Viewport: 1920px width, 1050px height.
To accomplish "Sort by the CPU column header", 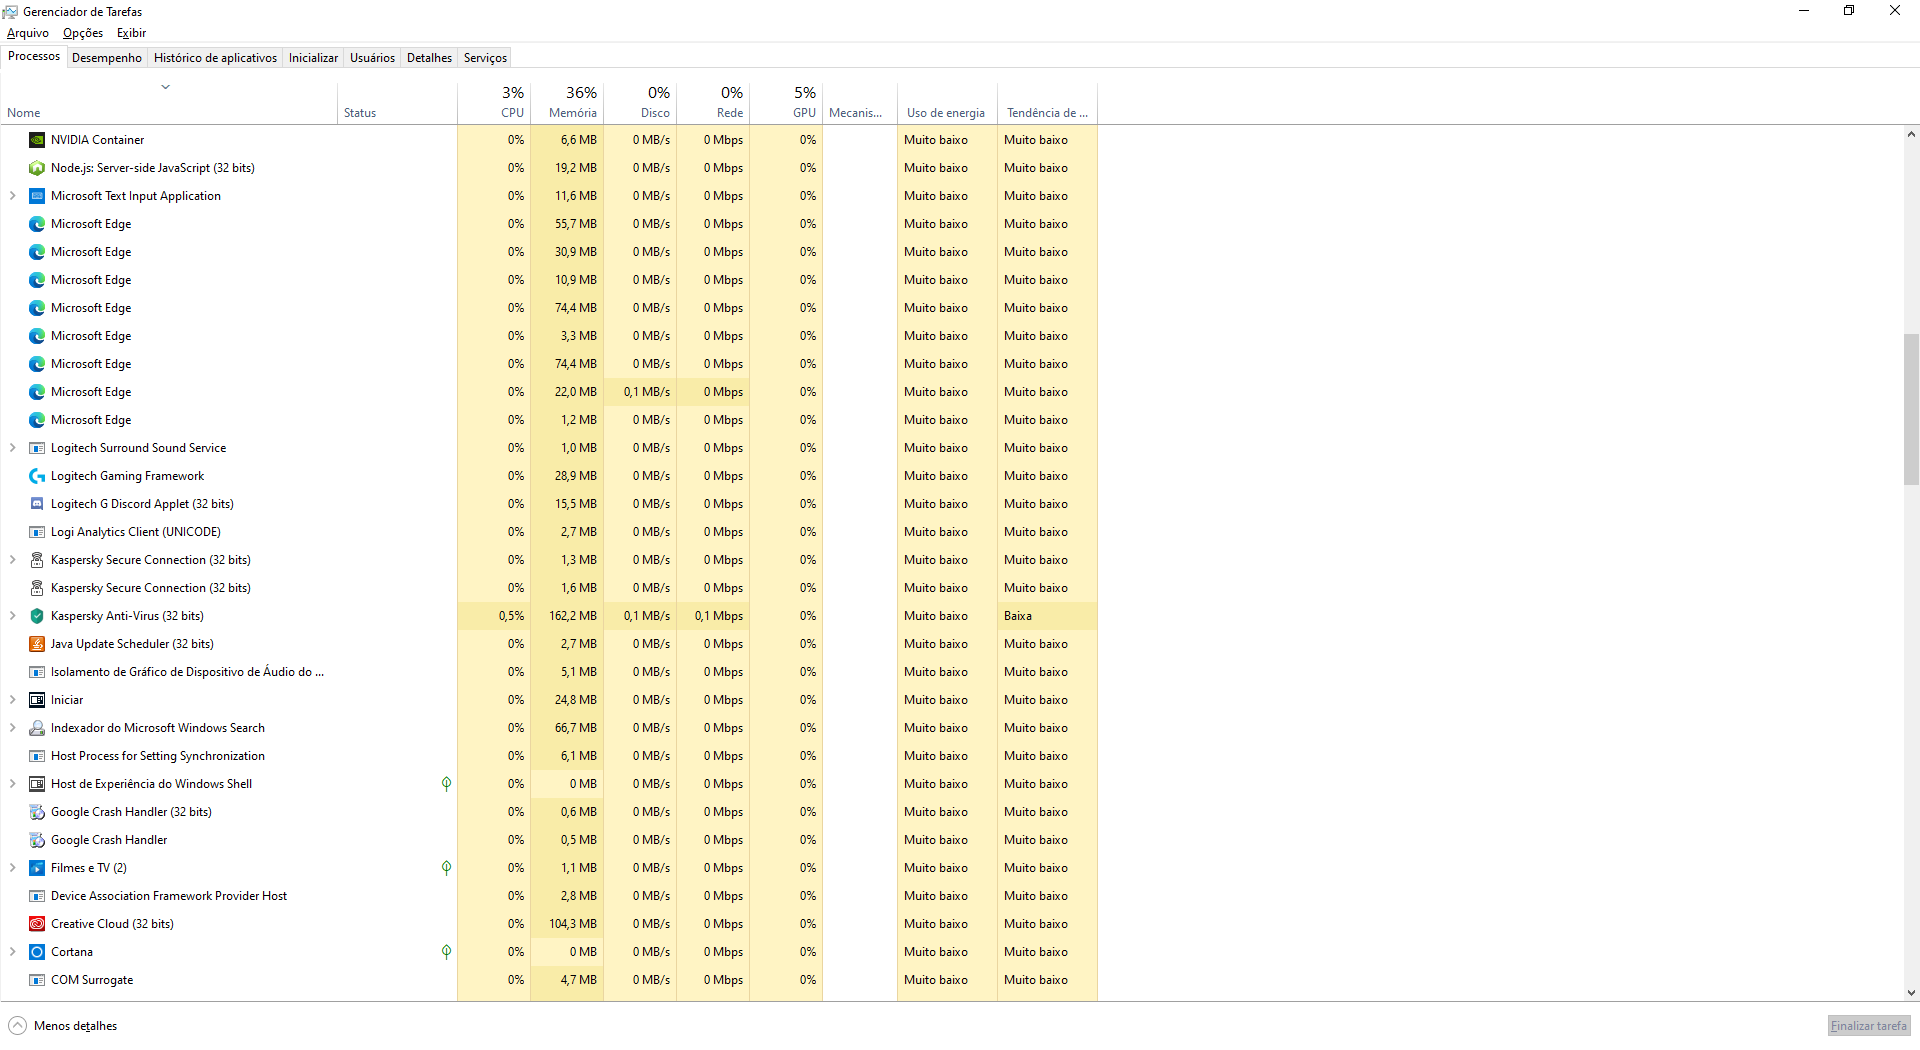I will tap(494, 103).
